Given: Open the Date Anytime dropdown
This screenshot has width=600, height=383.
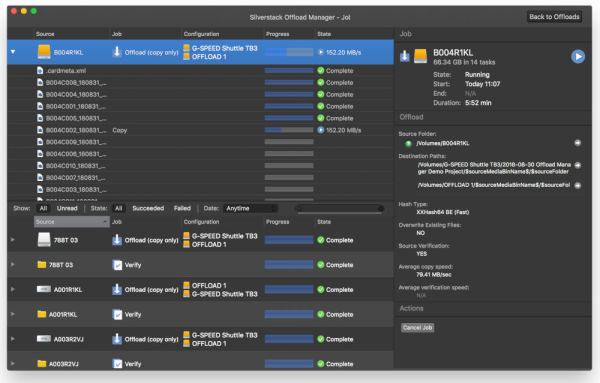Looking at the screenshot, I should point(250,208).
